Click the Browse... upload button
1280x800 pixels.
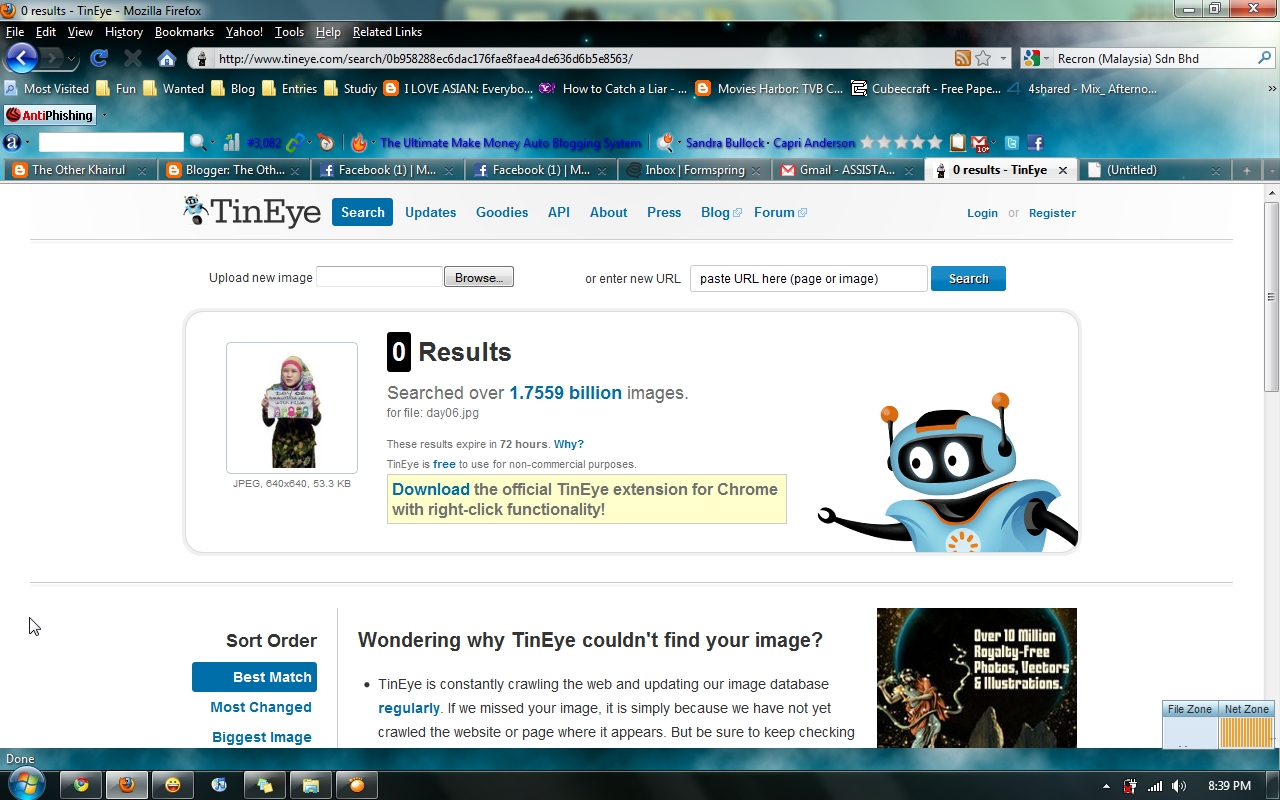click(479, 277)
